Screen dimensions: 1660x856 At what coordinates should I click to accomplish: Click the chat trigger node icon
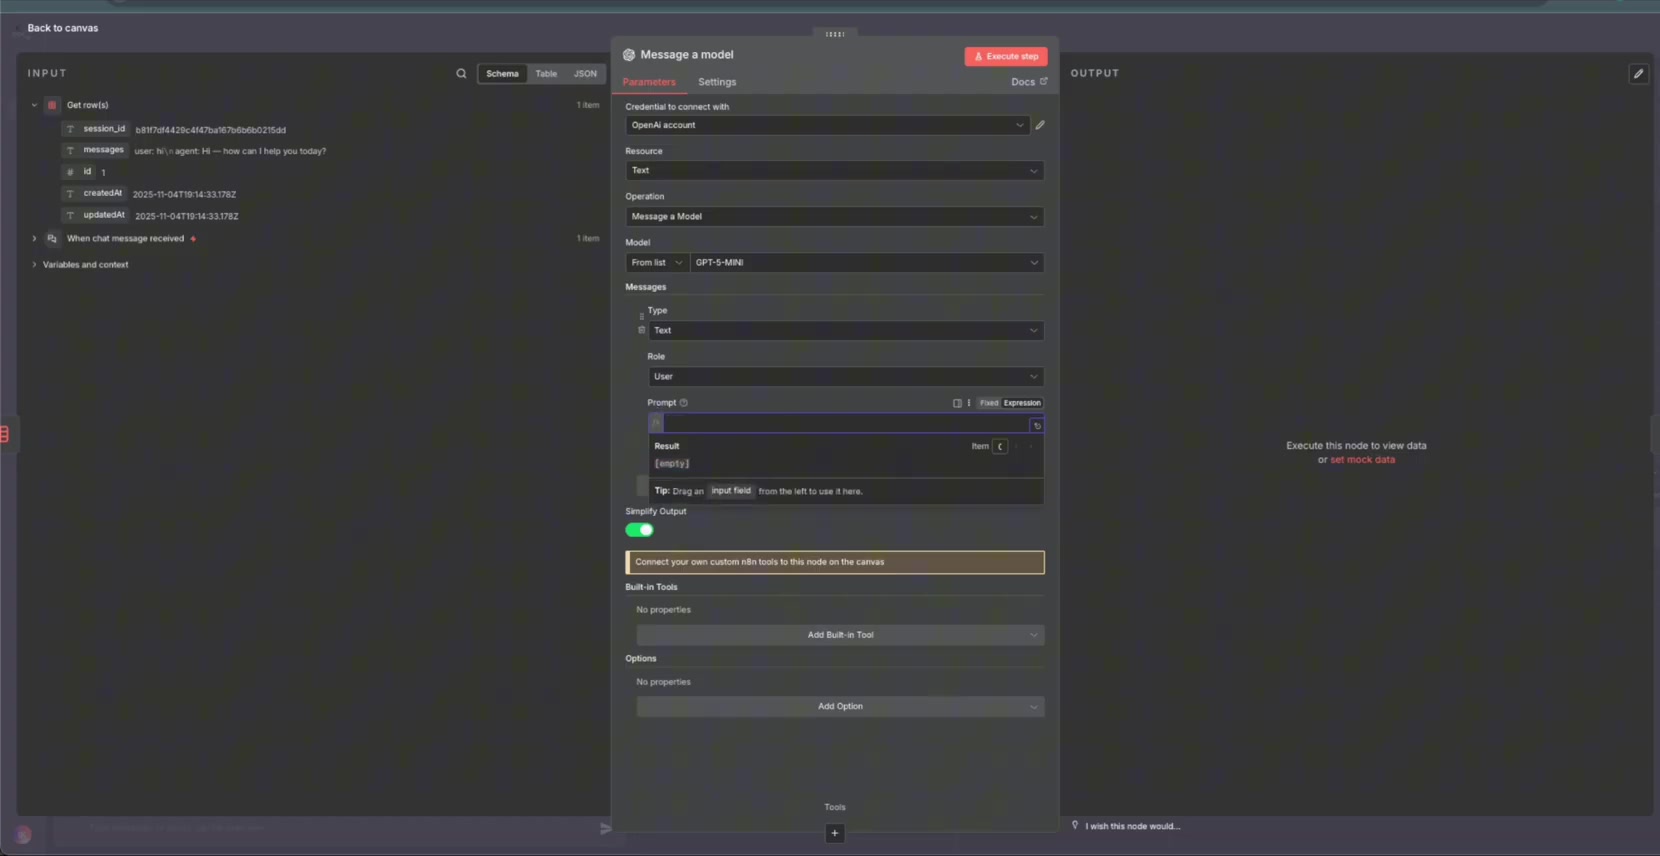52,239
